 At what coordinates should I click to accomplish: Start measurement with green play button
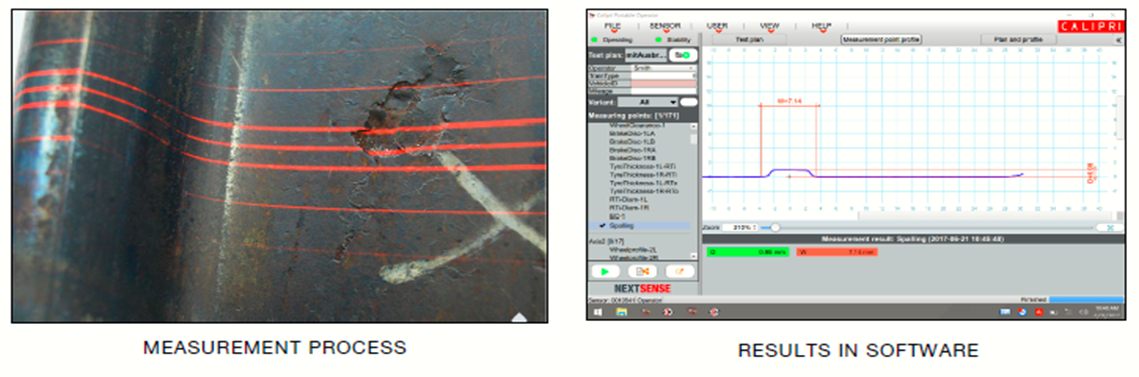click(x=604, y=271)
